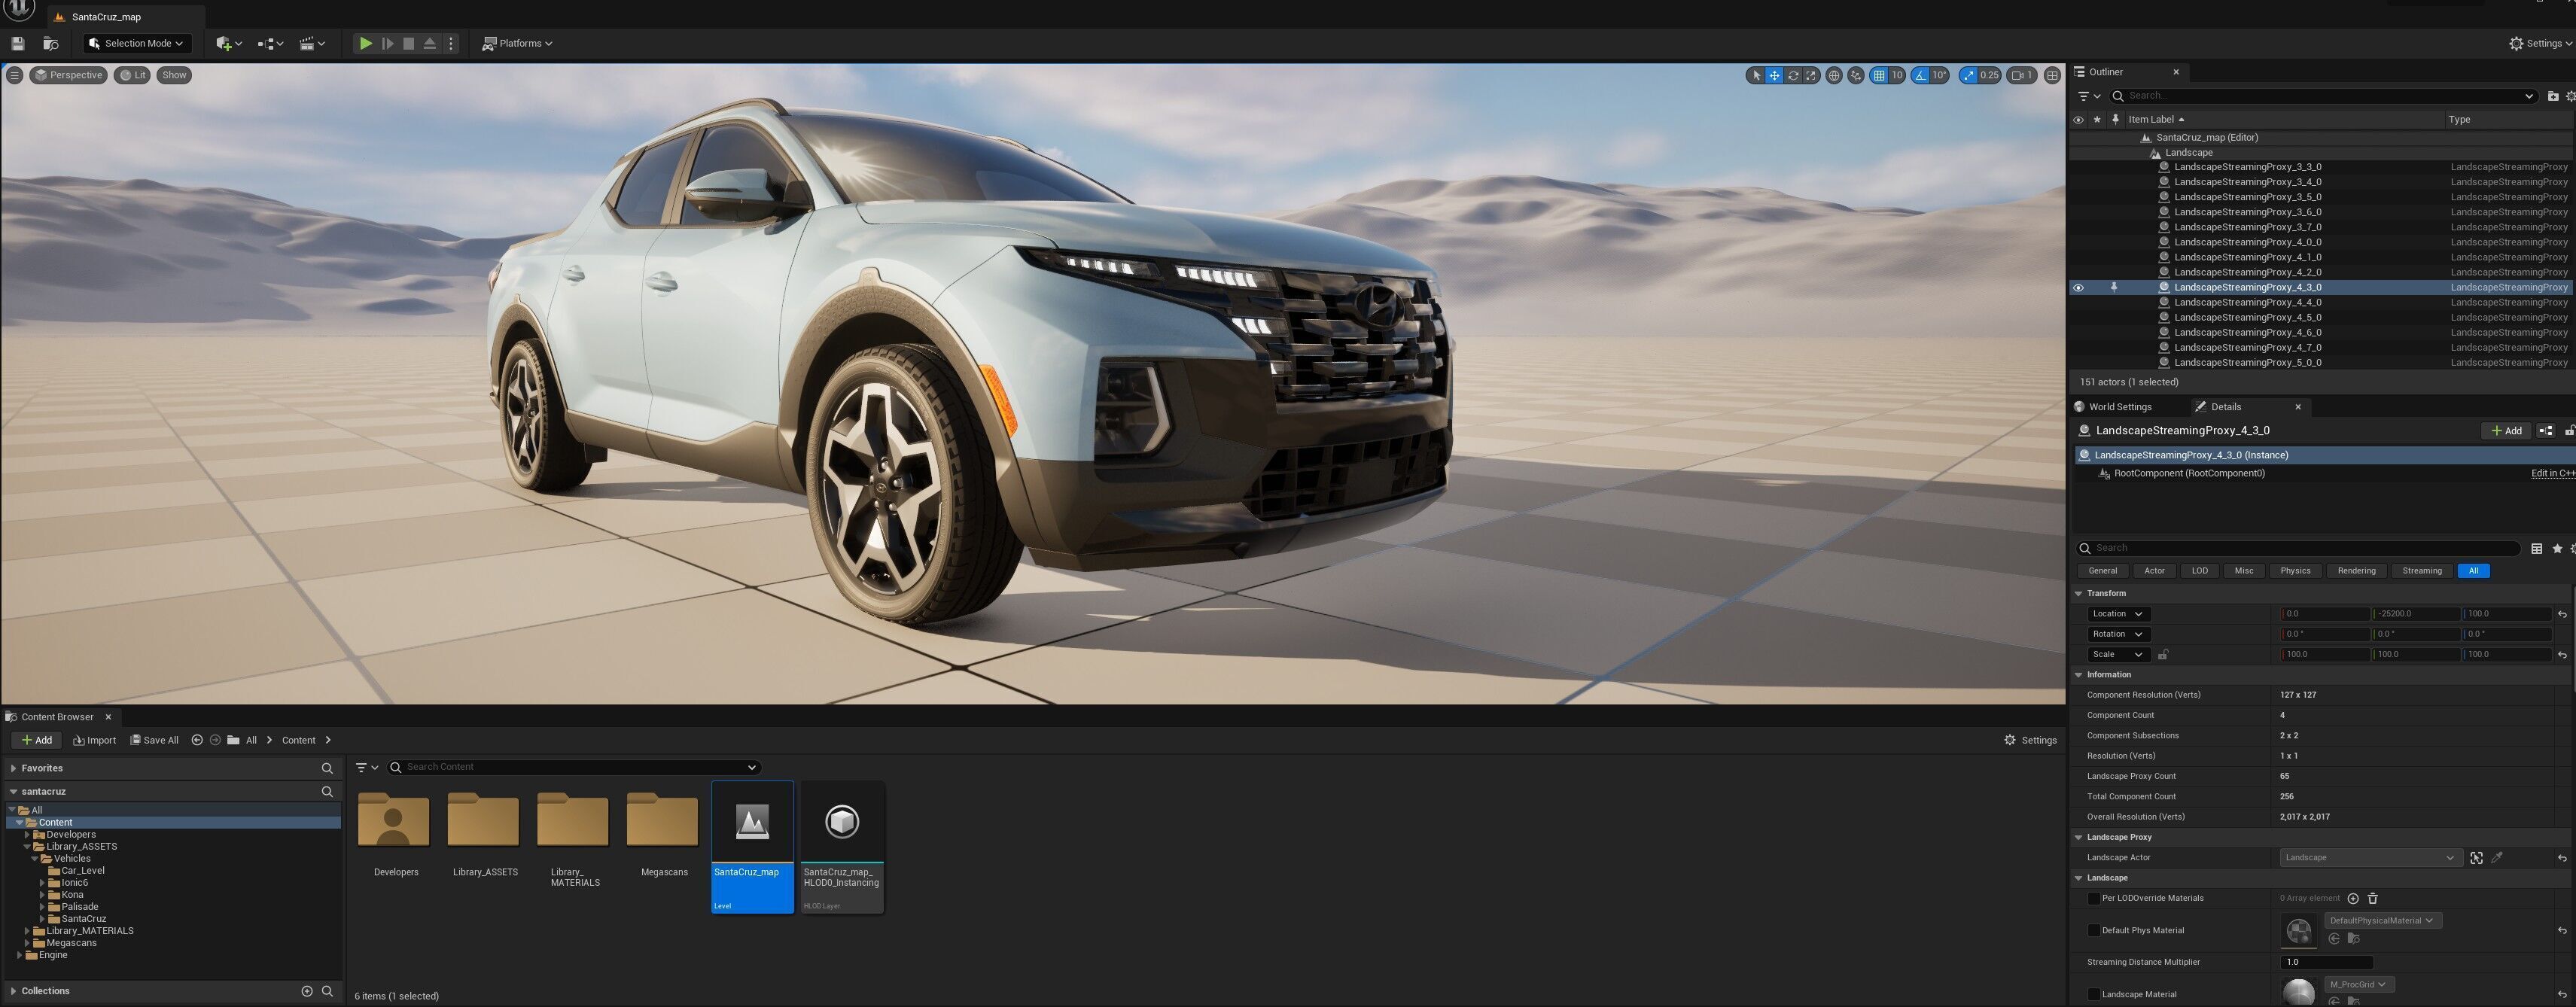Toggle visibility of LandscapeStreamingProxy_4_3_0
This screenshot has height=1007, width=2576.
coord(2078,288)
